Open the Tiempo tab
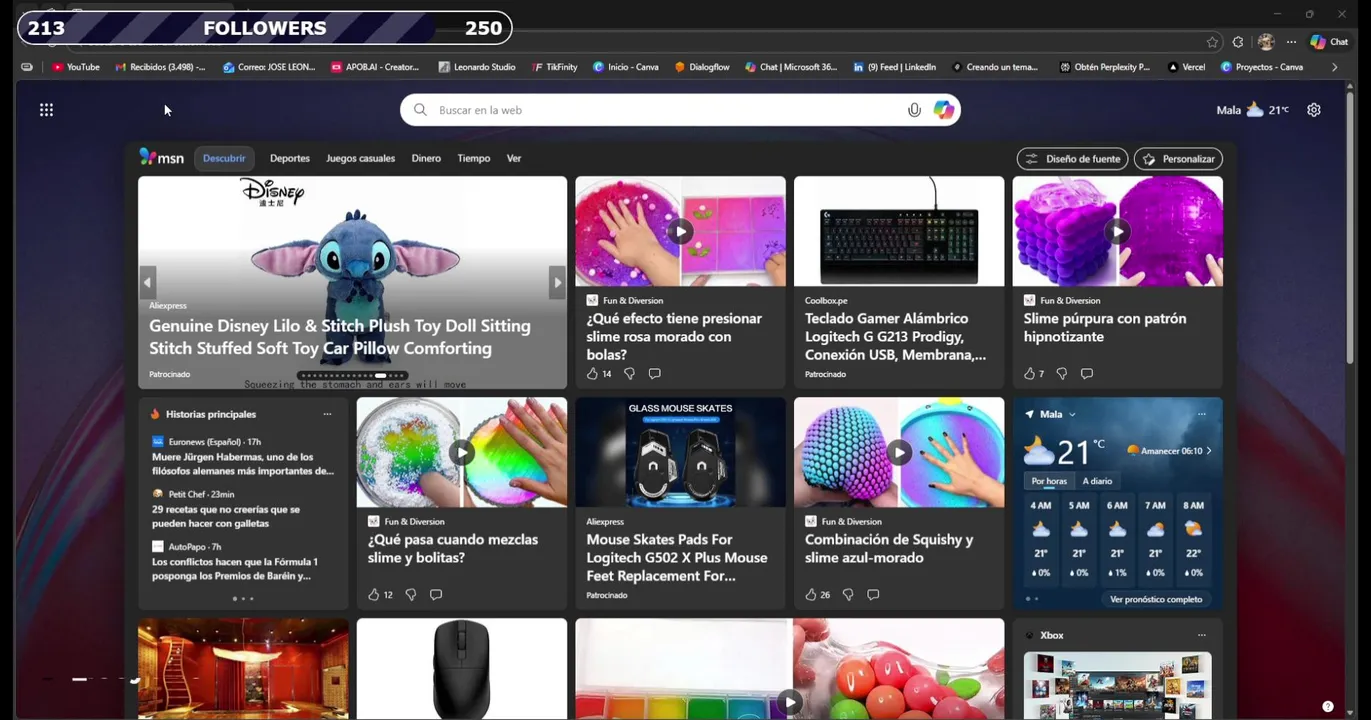Viewport: 1371px width, 720px height. [x=474, y=158]
